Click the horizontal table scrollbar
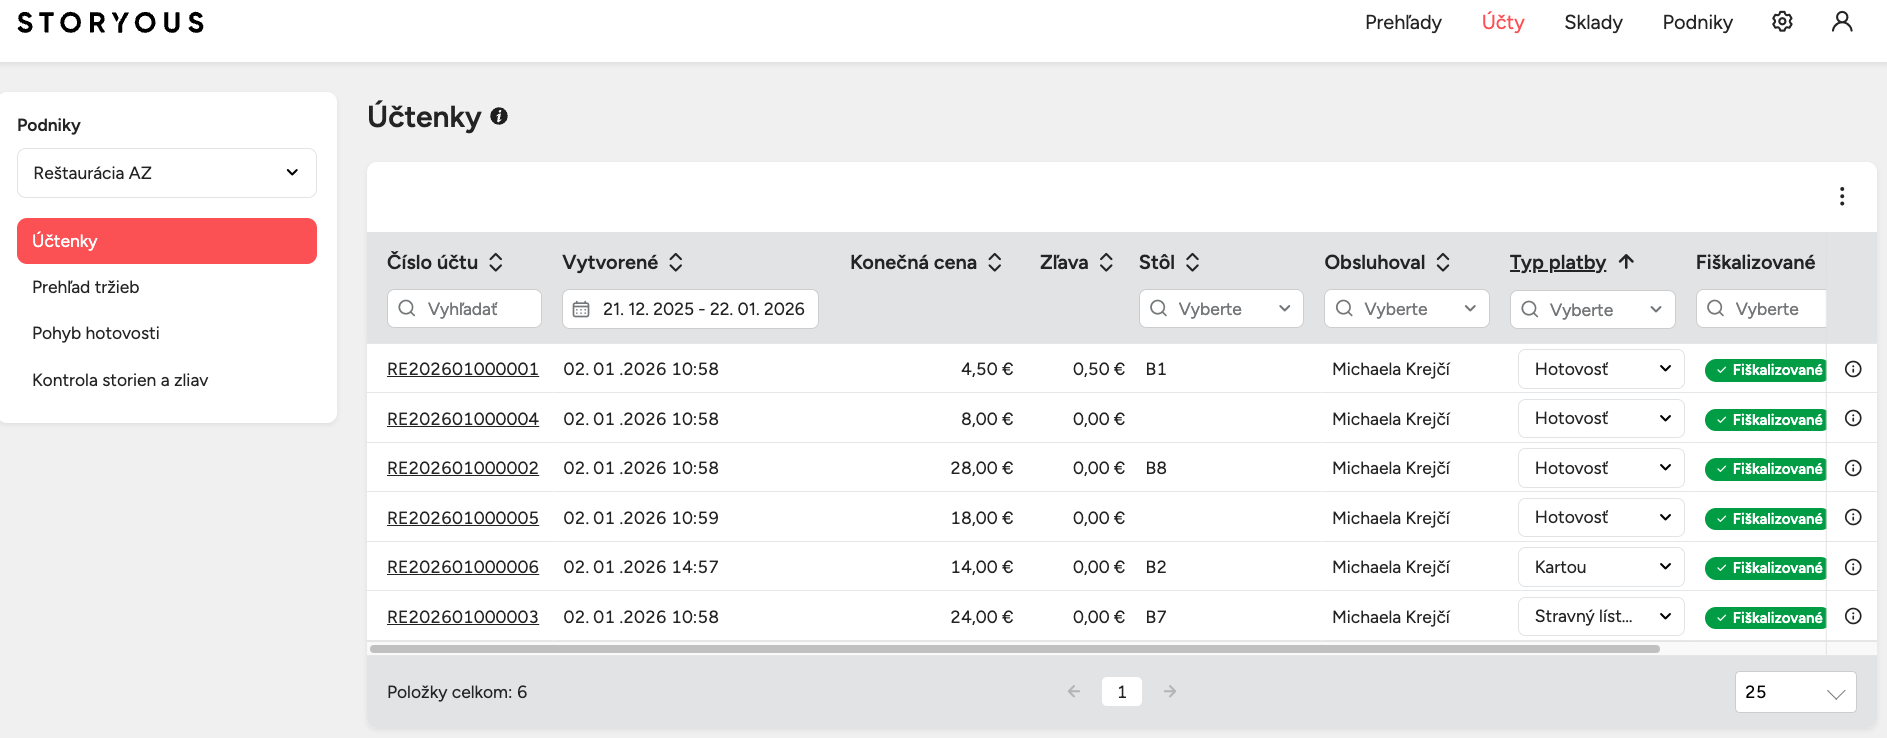The width and height of the screenshot is (1887, 738). (x=1014, y=649)
